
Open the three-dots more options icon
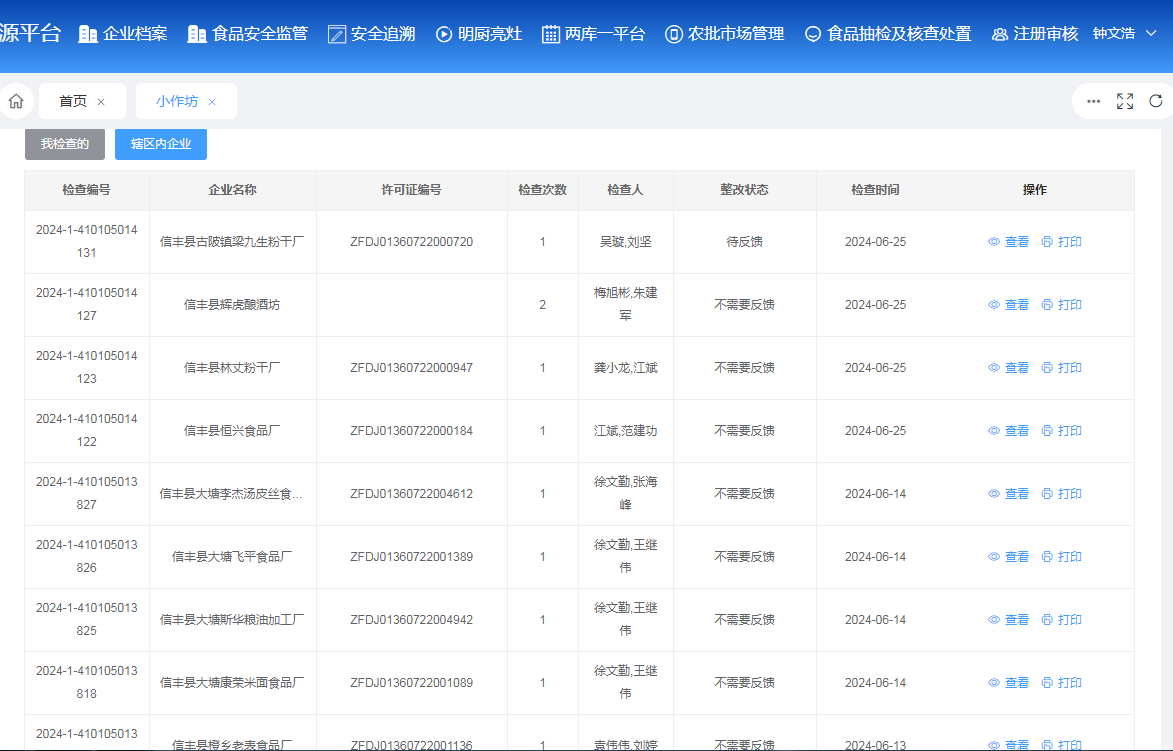(x=1094, y=101)
